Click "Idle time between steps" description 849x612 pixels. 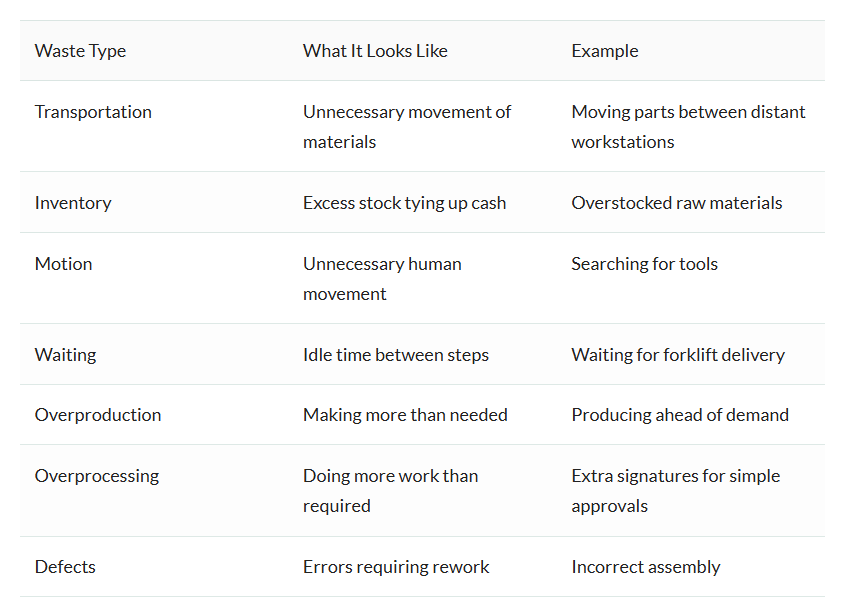pyautogui.click(x=396, y=355)
